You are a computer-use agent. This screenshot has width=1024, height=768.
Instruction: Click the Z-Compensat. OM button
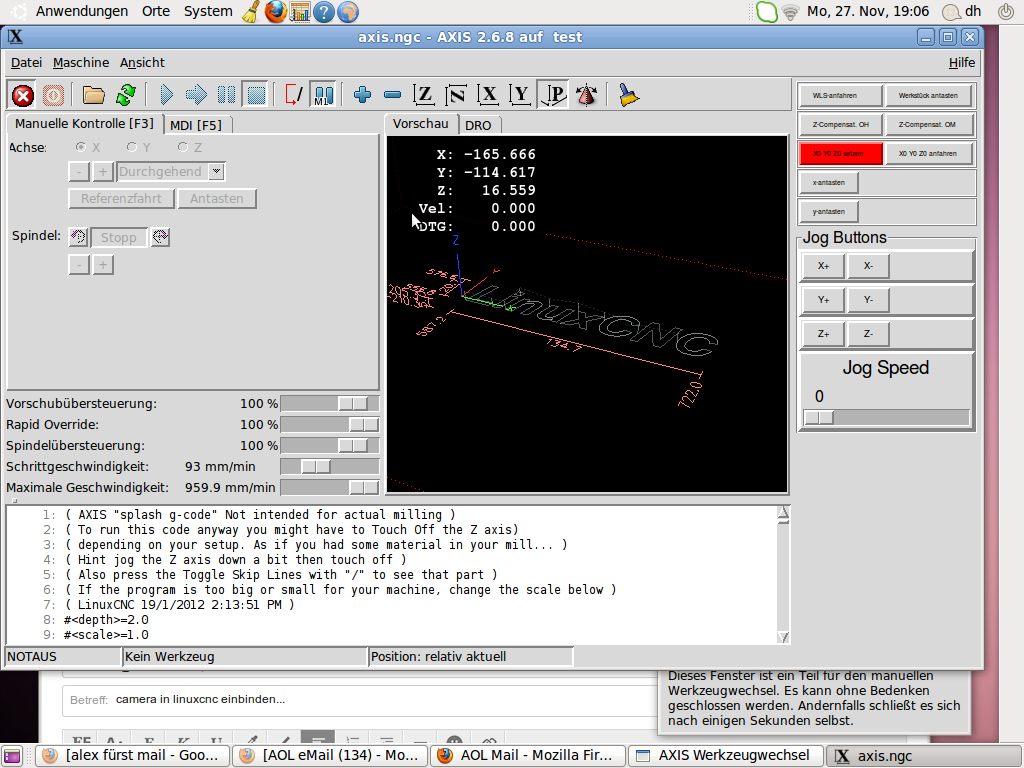tap(927, 125)
